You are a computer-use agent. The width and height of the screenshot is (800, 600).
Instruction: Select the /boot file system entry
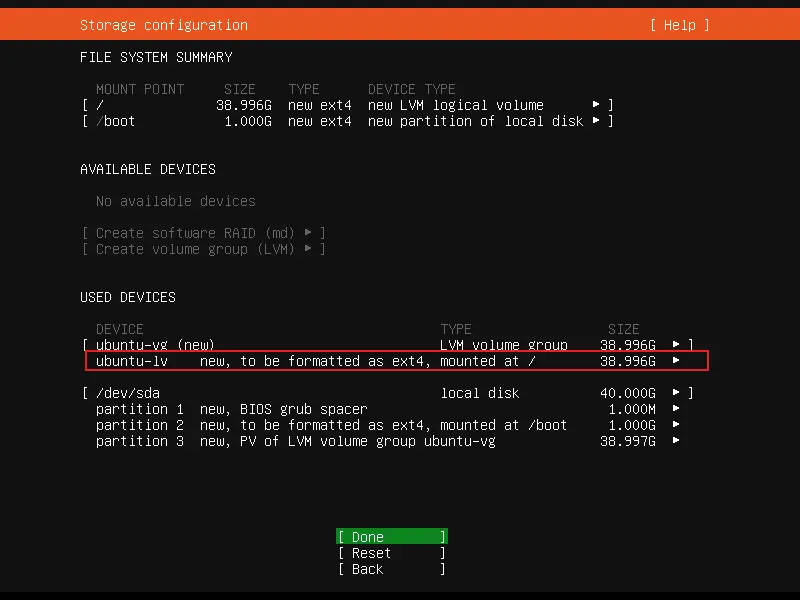[x=347, y=121]
